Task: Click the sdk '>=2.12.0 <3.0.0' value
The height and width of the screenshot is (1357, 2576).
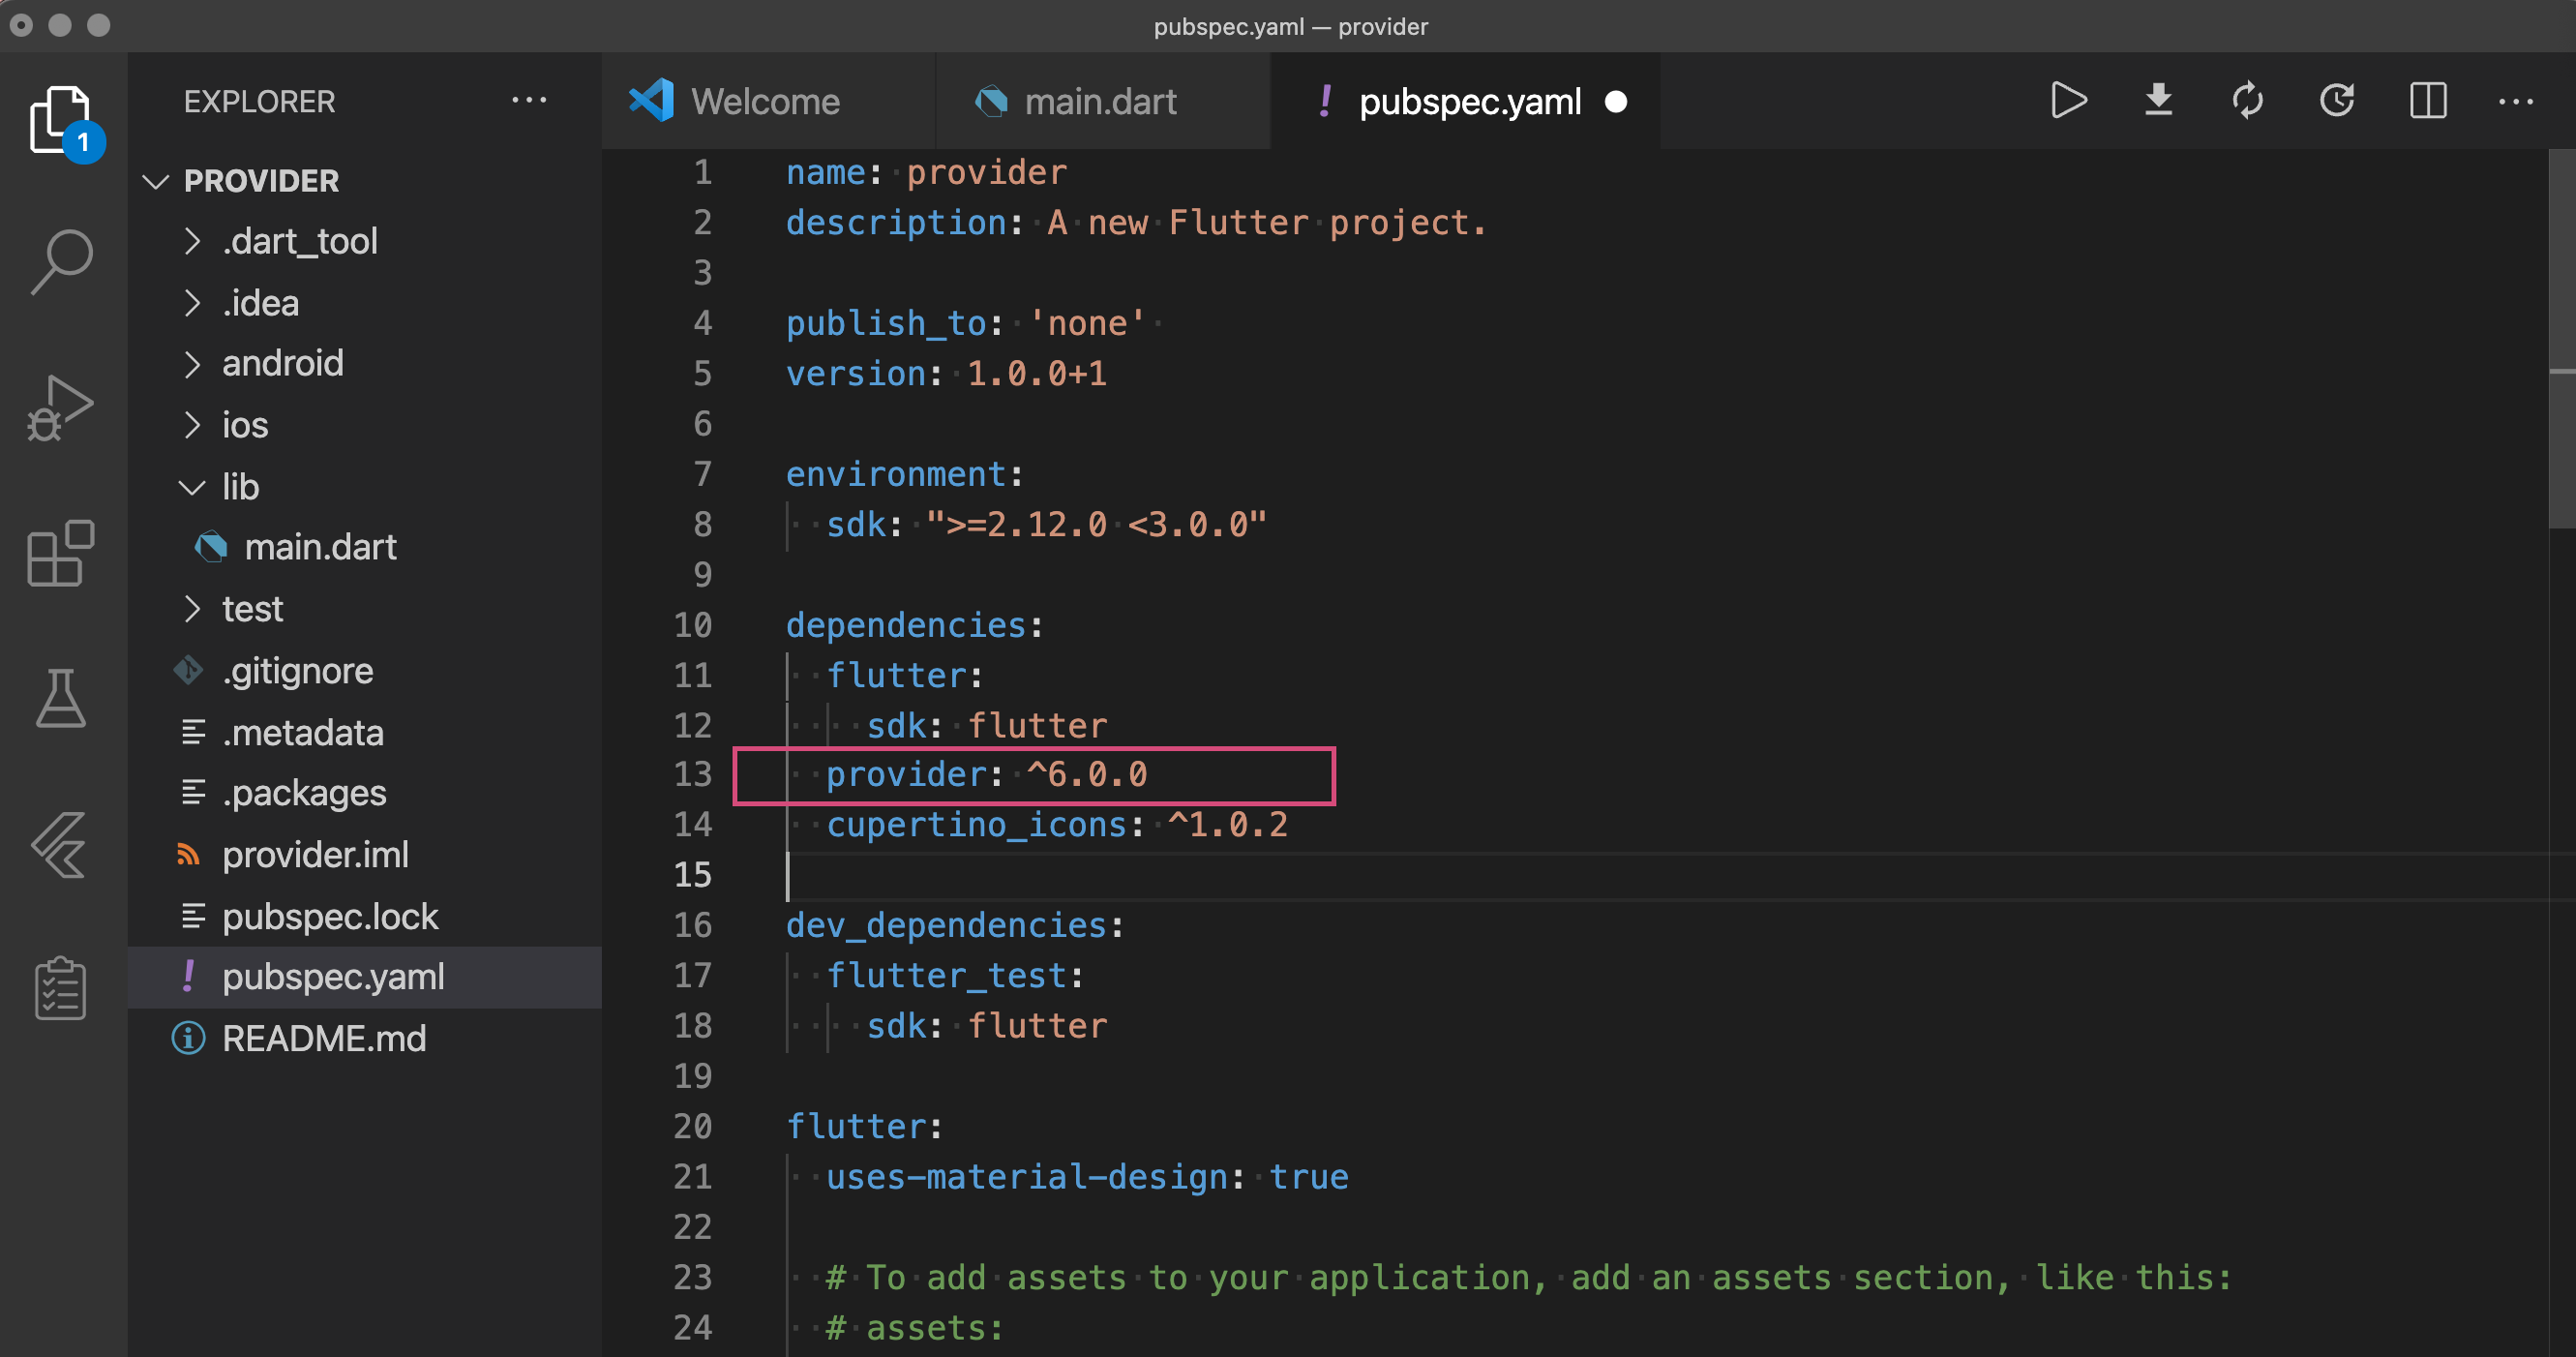Action: point(1097,524)
